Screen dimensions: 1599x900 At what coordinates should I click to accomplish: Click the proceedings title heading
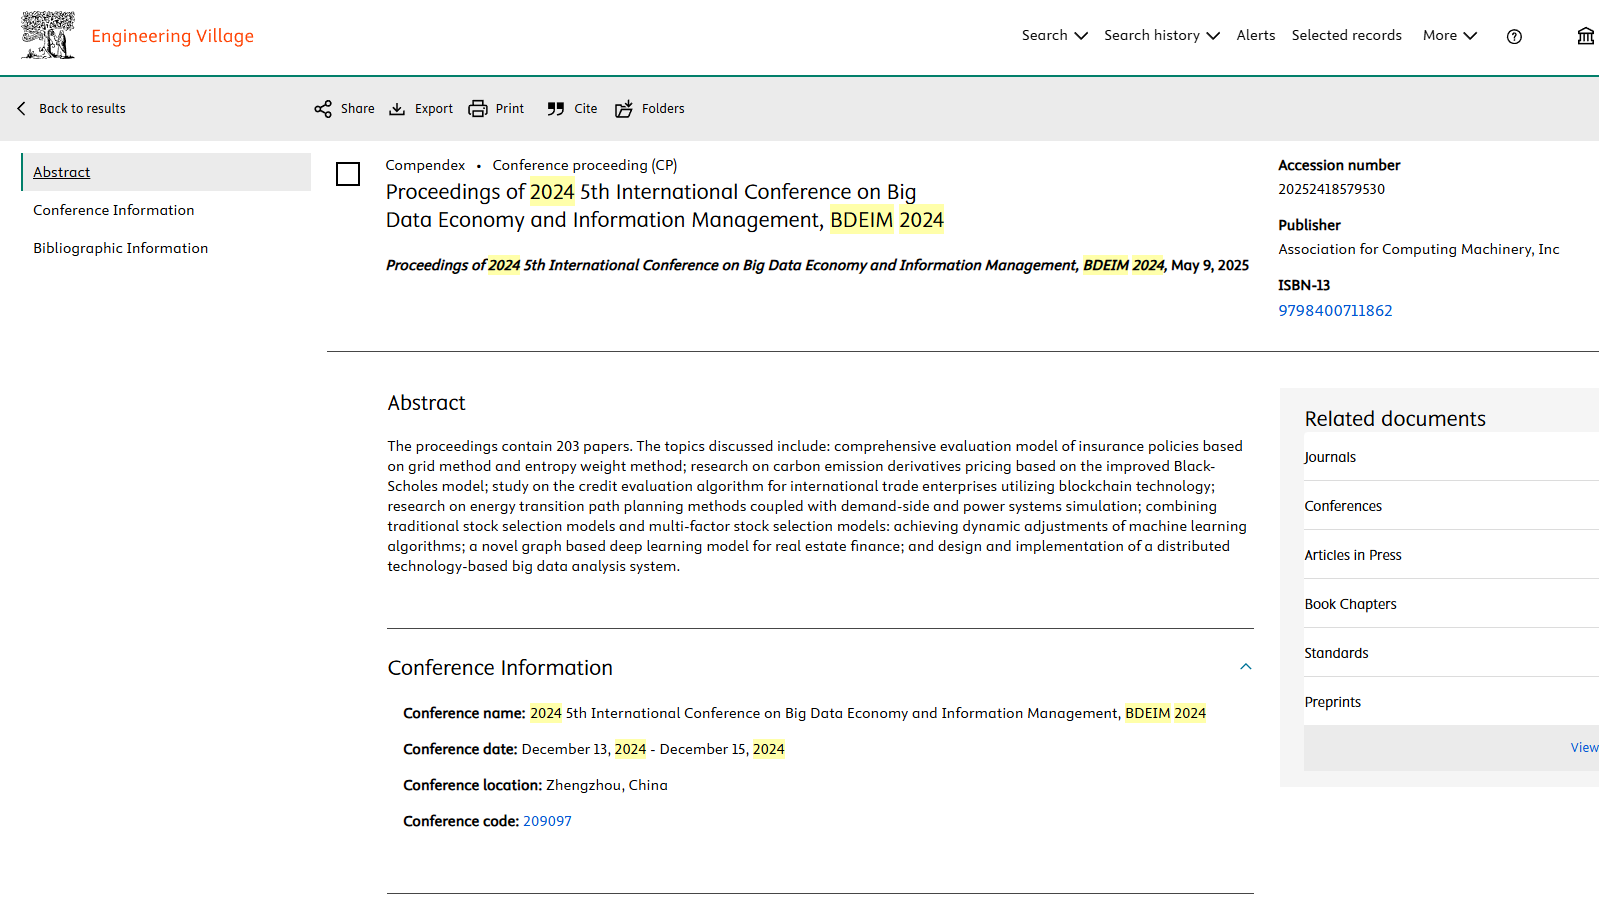point(664,206)
